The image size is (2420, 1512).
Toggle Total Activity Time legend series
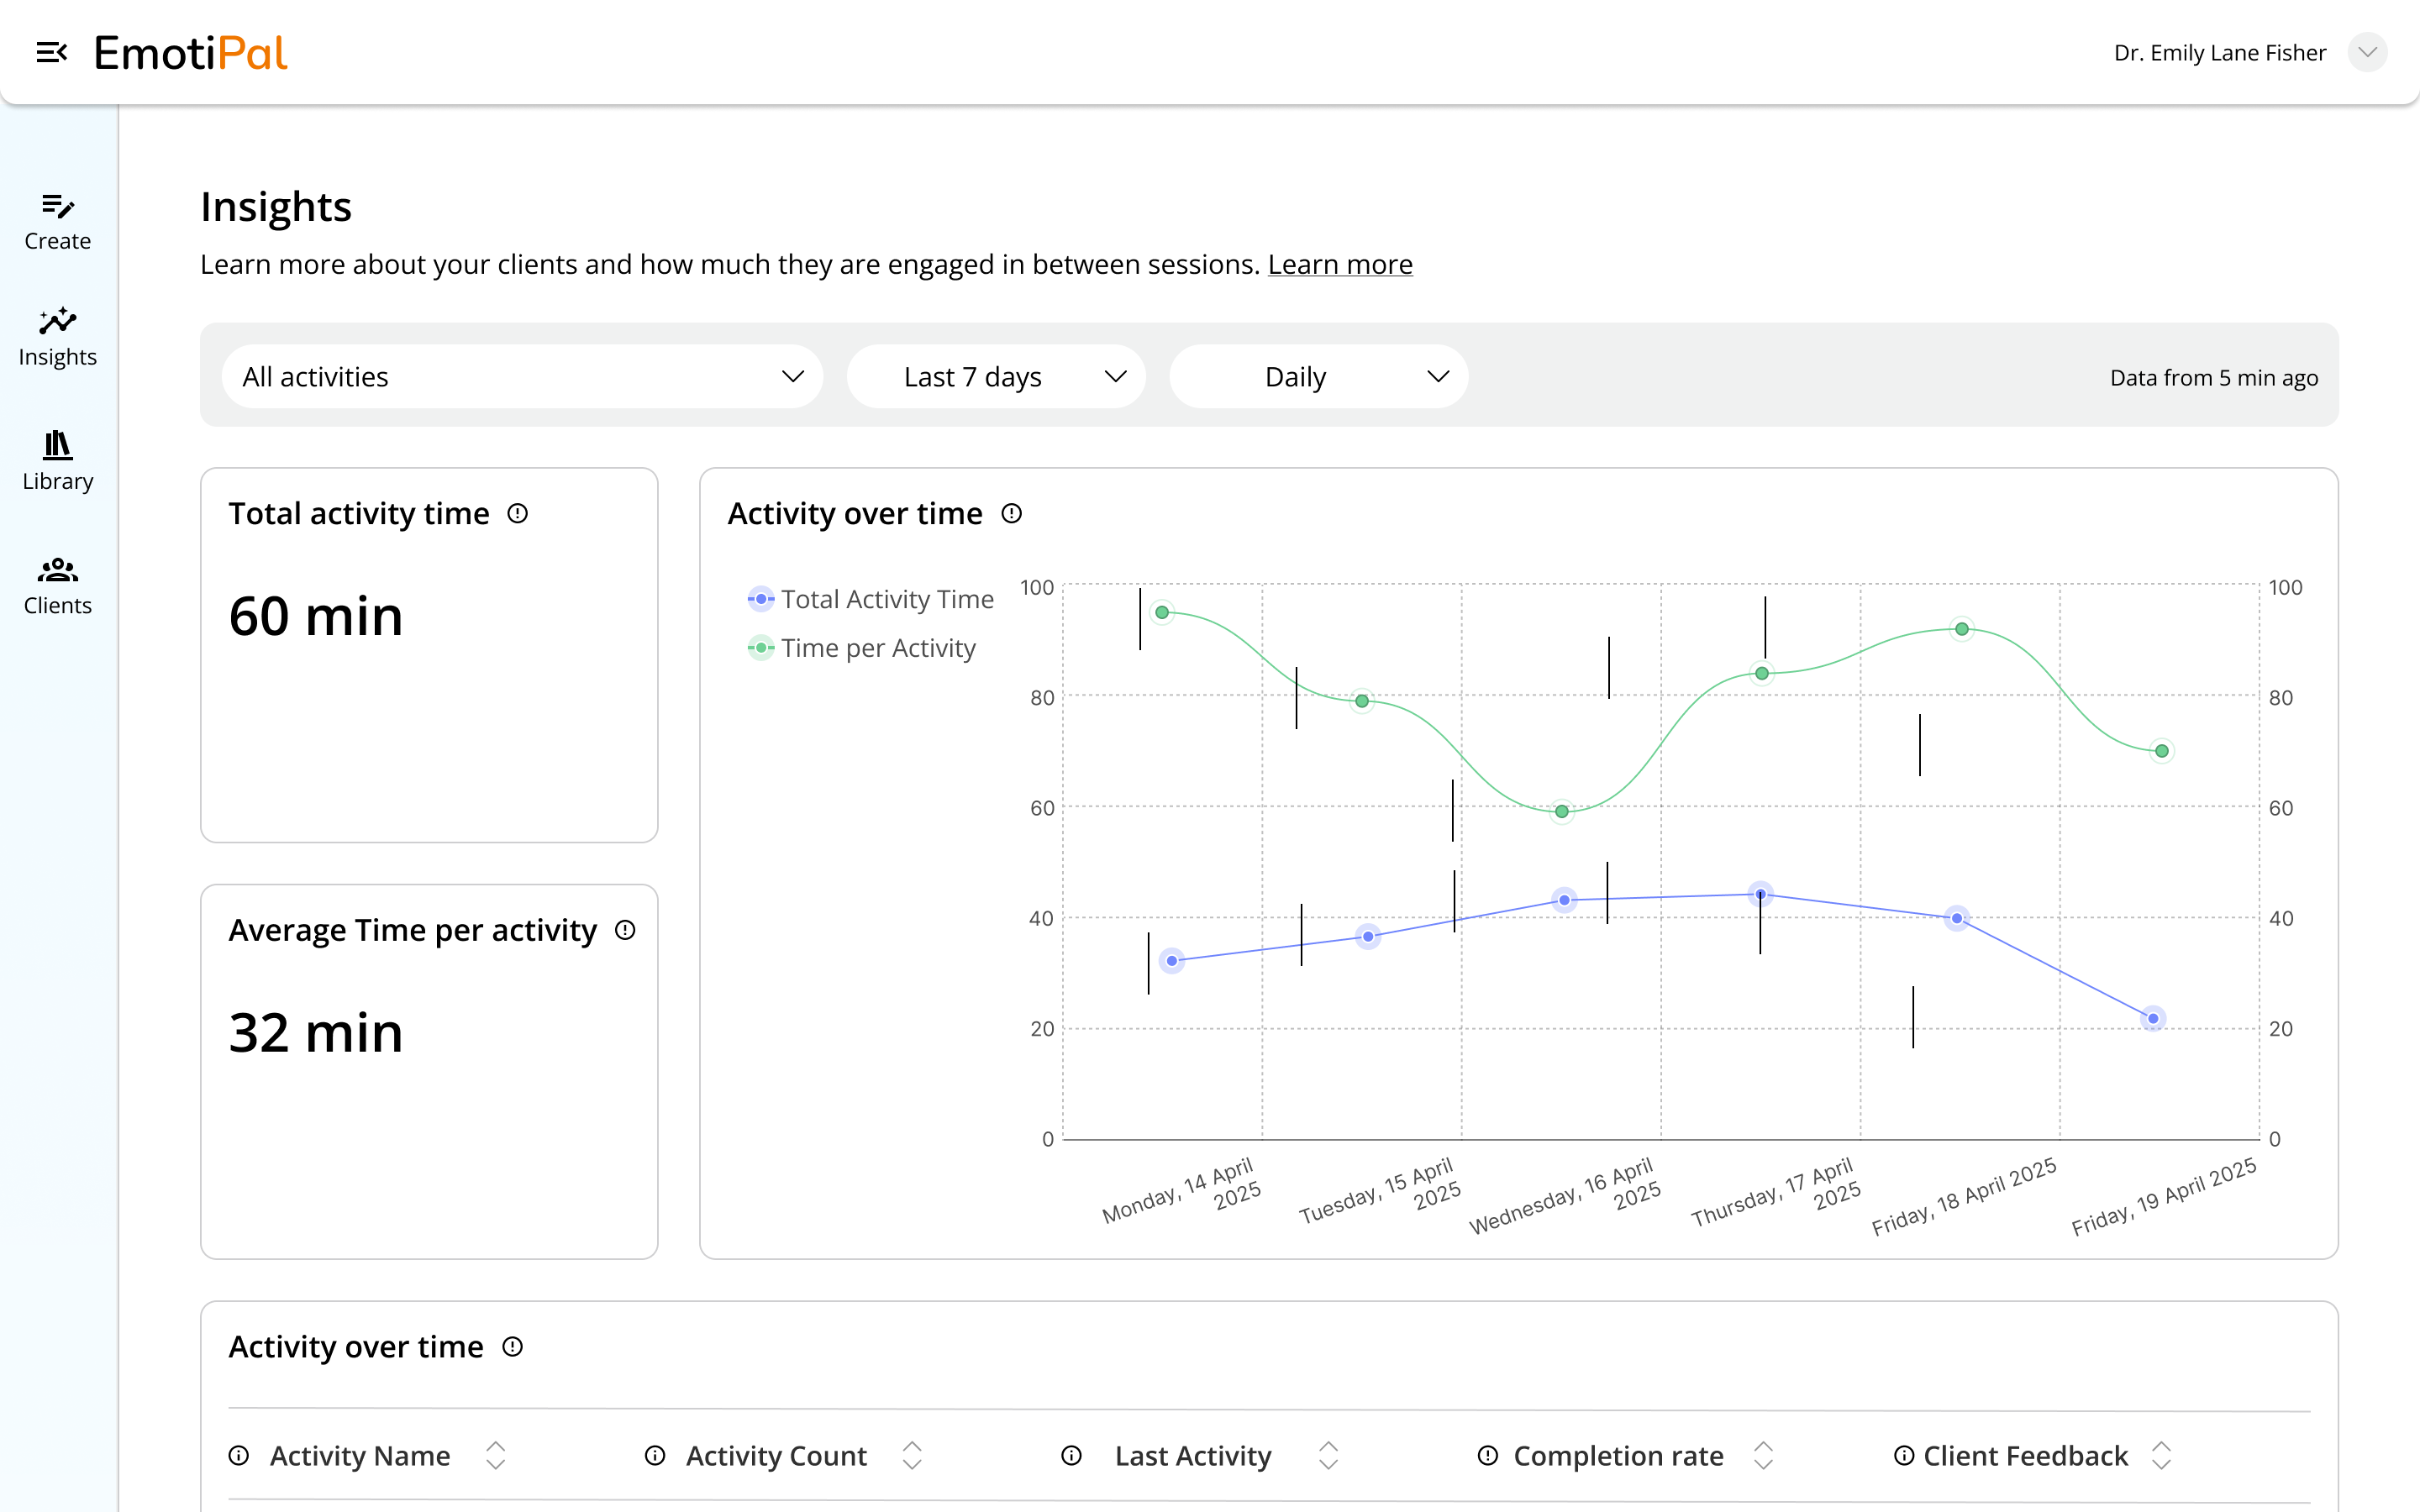tap(870, 599)
